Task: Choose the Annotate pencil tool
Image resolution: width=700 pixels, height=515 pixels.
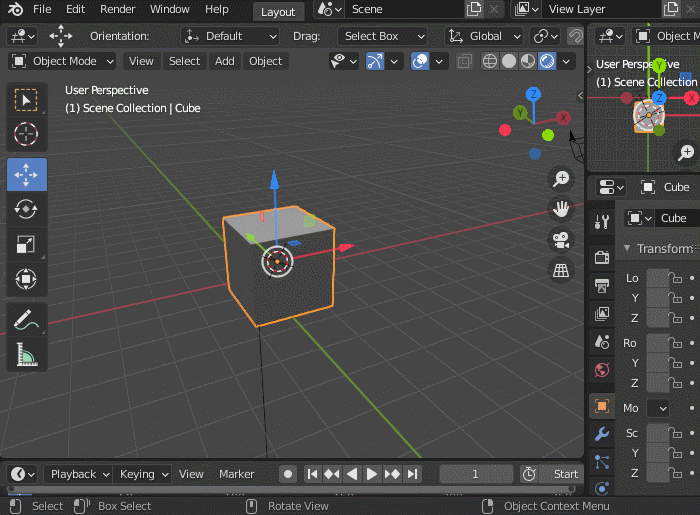Action: 26,320
